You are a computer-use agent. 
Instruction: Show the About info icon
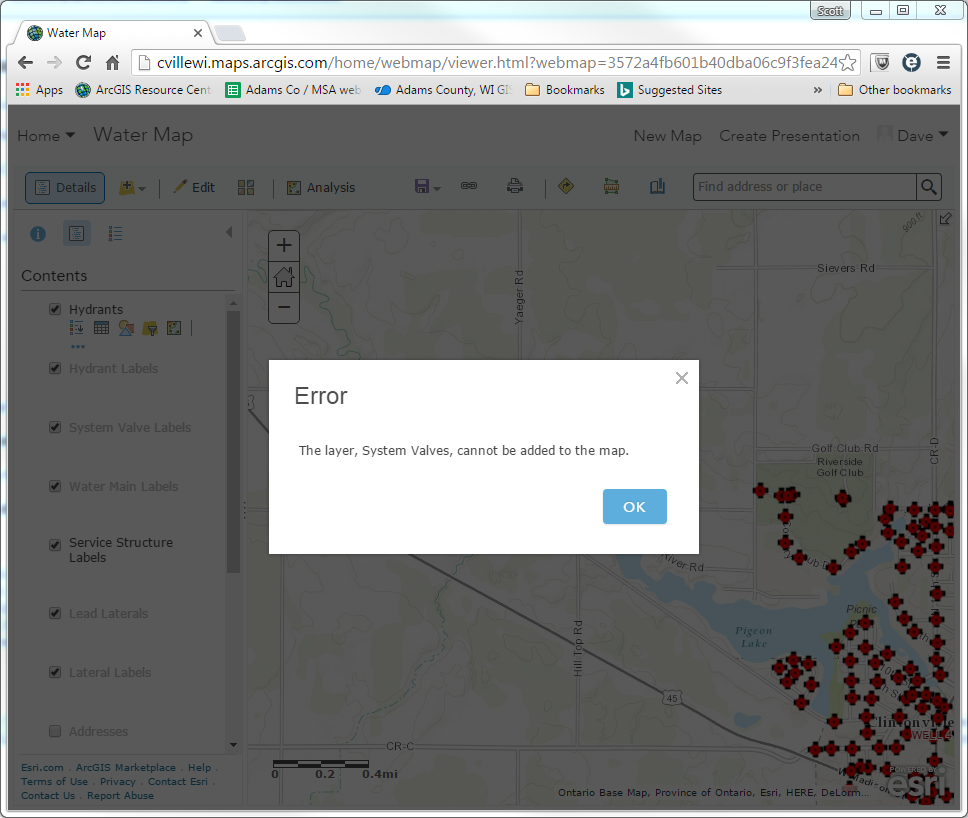click(x=38, y=234)
